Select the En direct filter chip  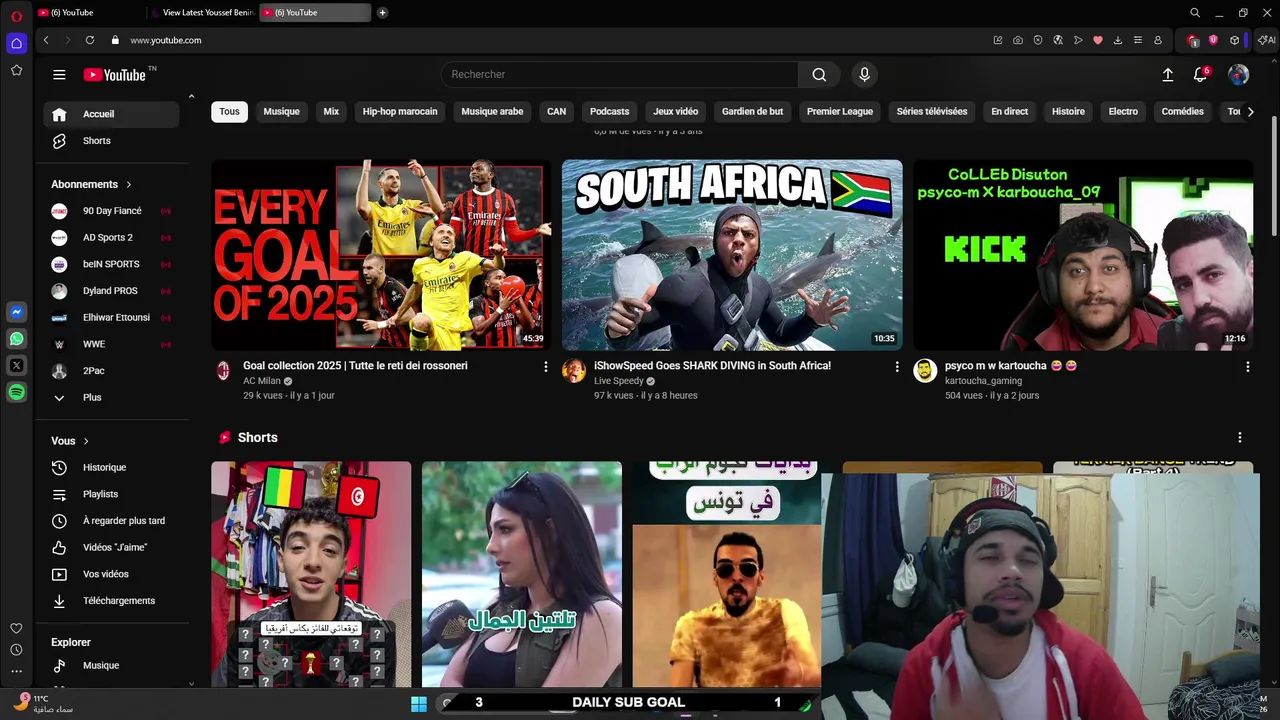click(1009, 112)
